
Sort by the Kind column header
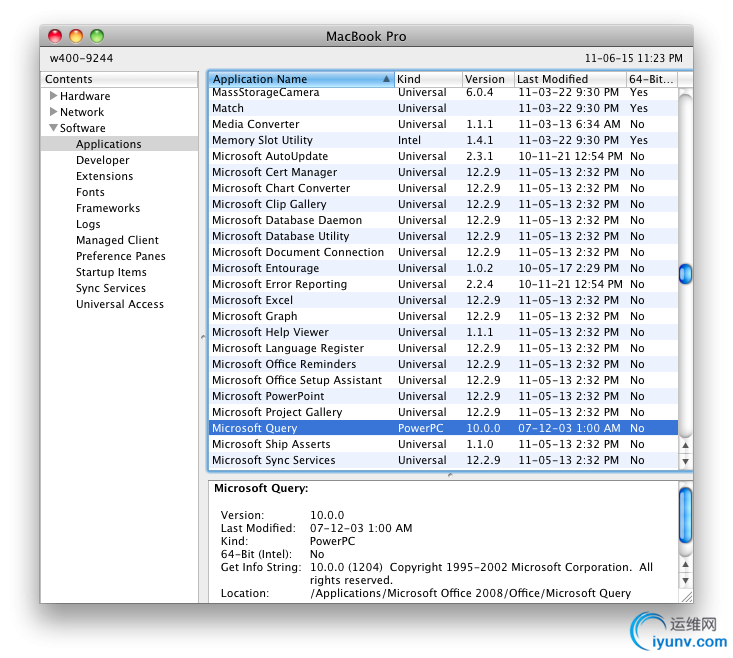point(428,79)
